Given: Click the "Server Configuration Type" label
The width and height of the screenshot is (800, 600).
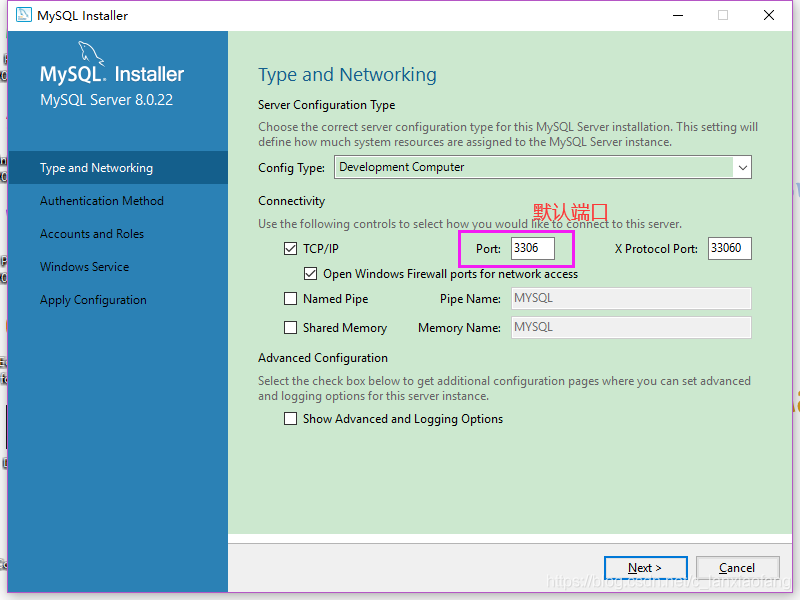Looking at the screenshot, I should point(327,105).
